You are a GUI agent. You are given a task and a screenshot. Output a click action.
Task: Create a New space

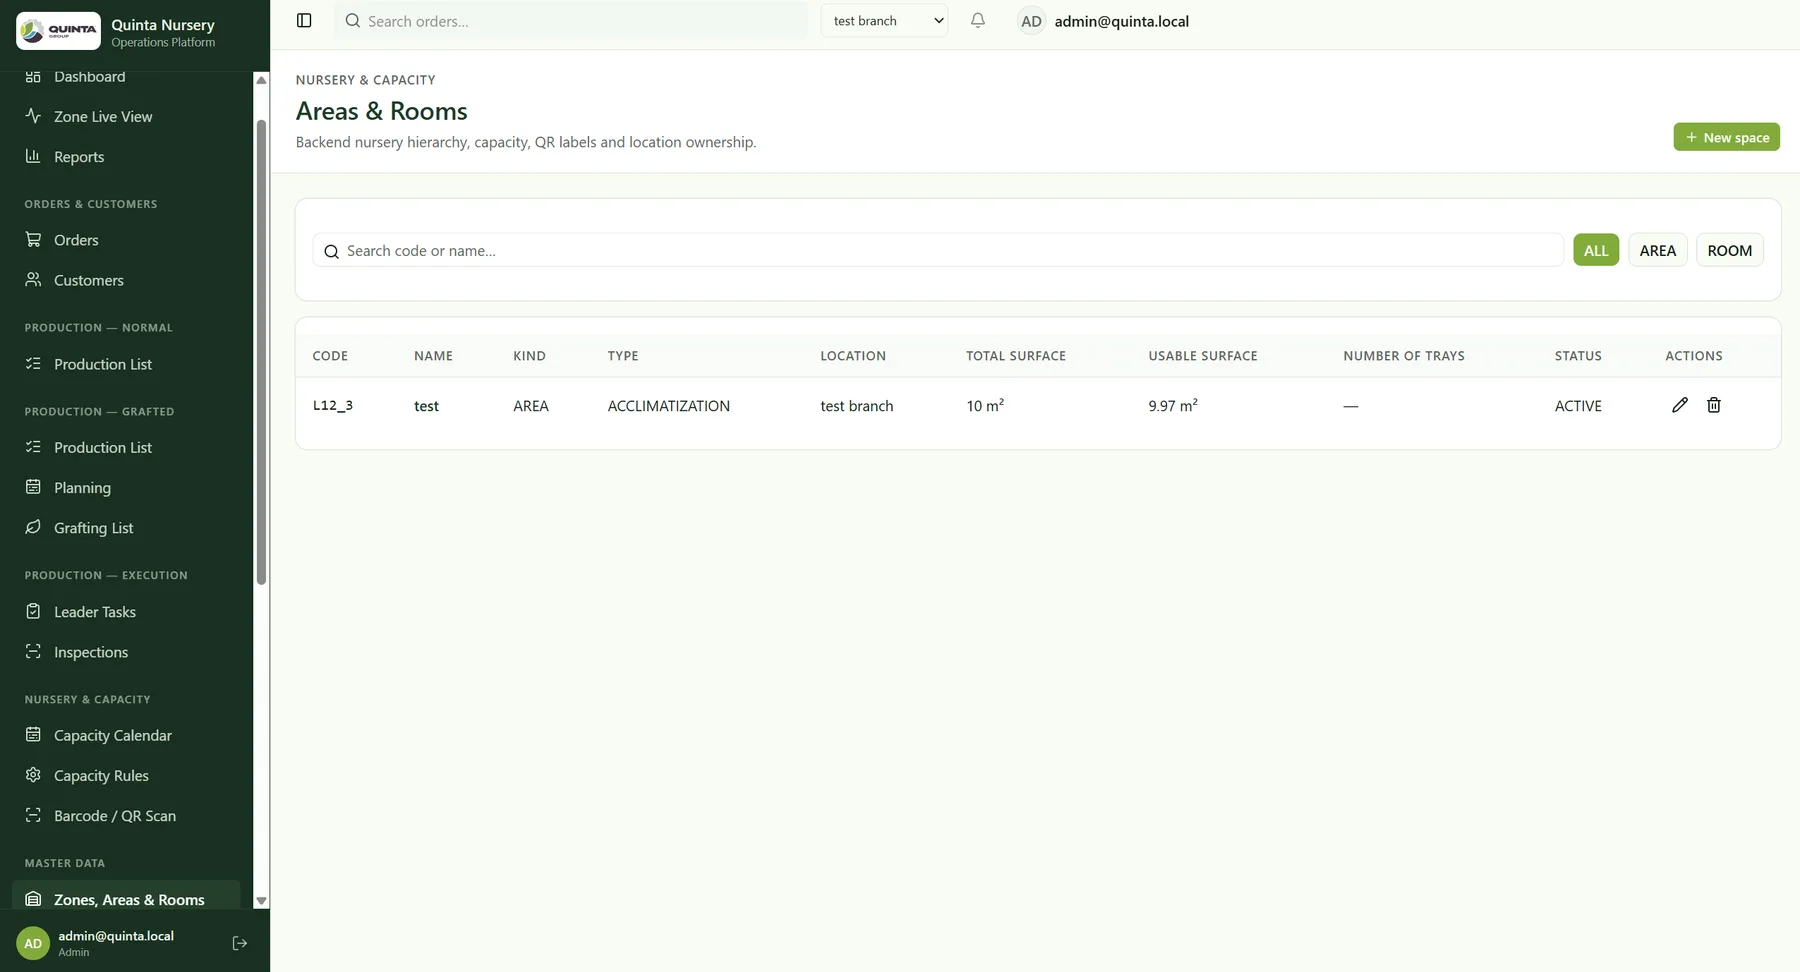pyautogui.click(x=1727, y=137)
